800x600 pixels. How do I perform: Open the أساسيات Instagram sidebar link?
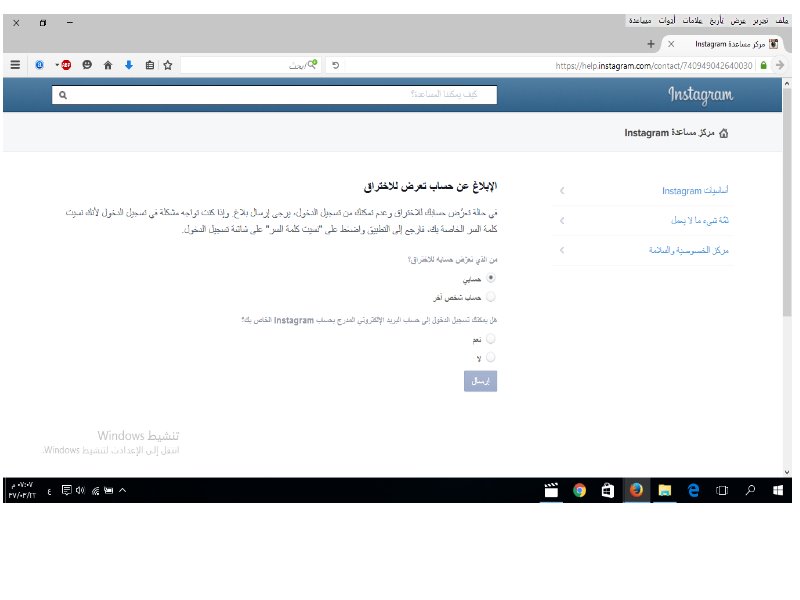pyautogui.click(x=695, y=190)
